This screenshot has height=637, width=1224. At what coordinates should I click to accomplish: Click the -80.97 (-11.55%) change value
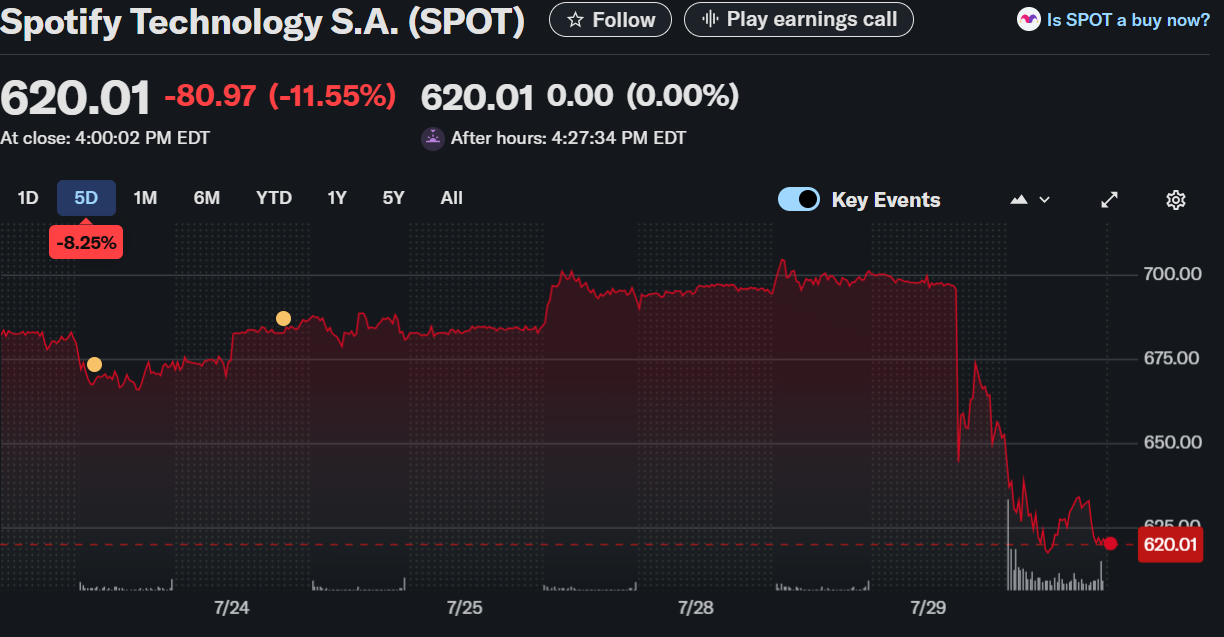coord(280,96)
